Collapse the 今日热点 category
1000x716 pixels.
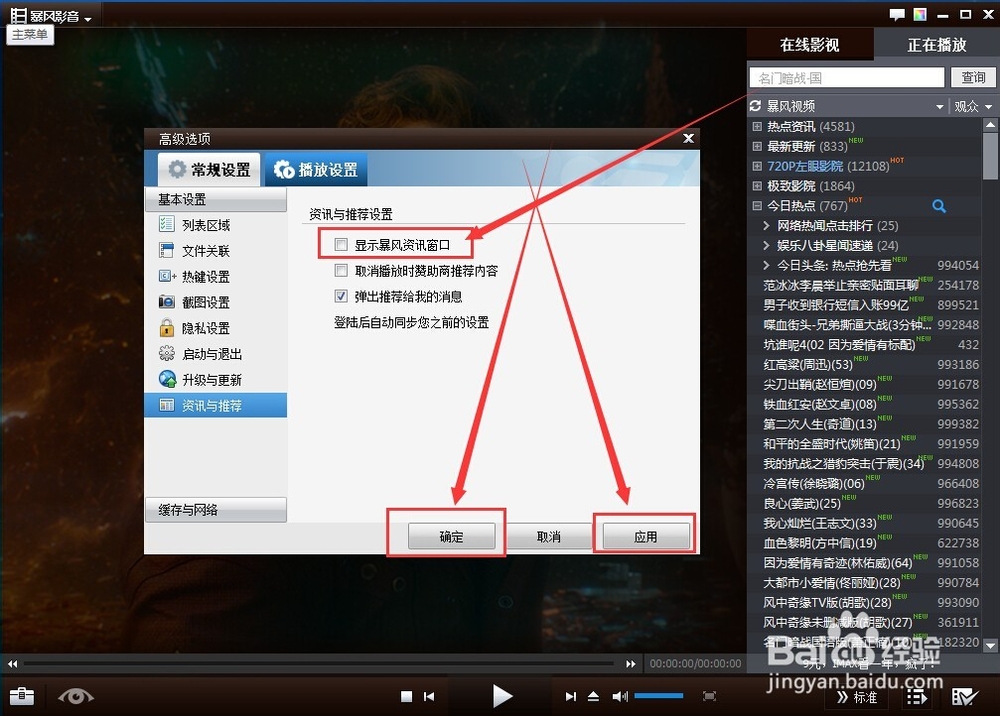[x=757, y=205]
